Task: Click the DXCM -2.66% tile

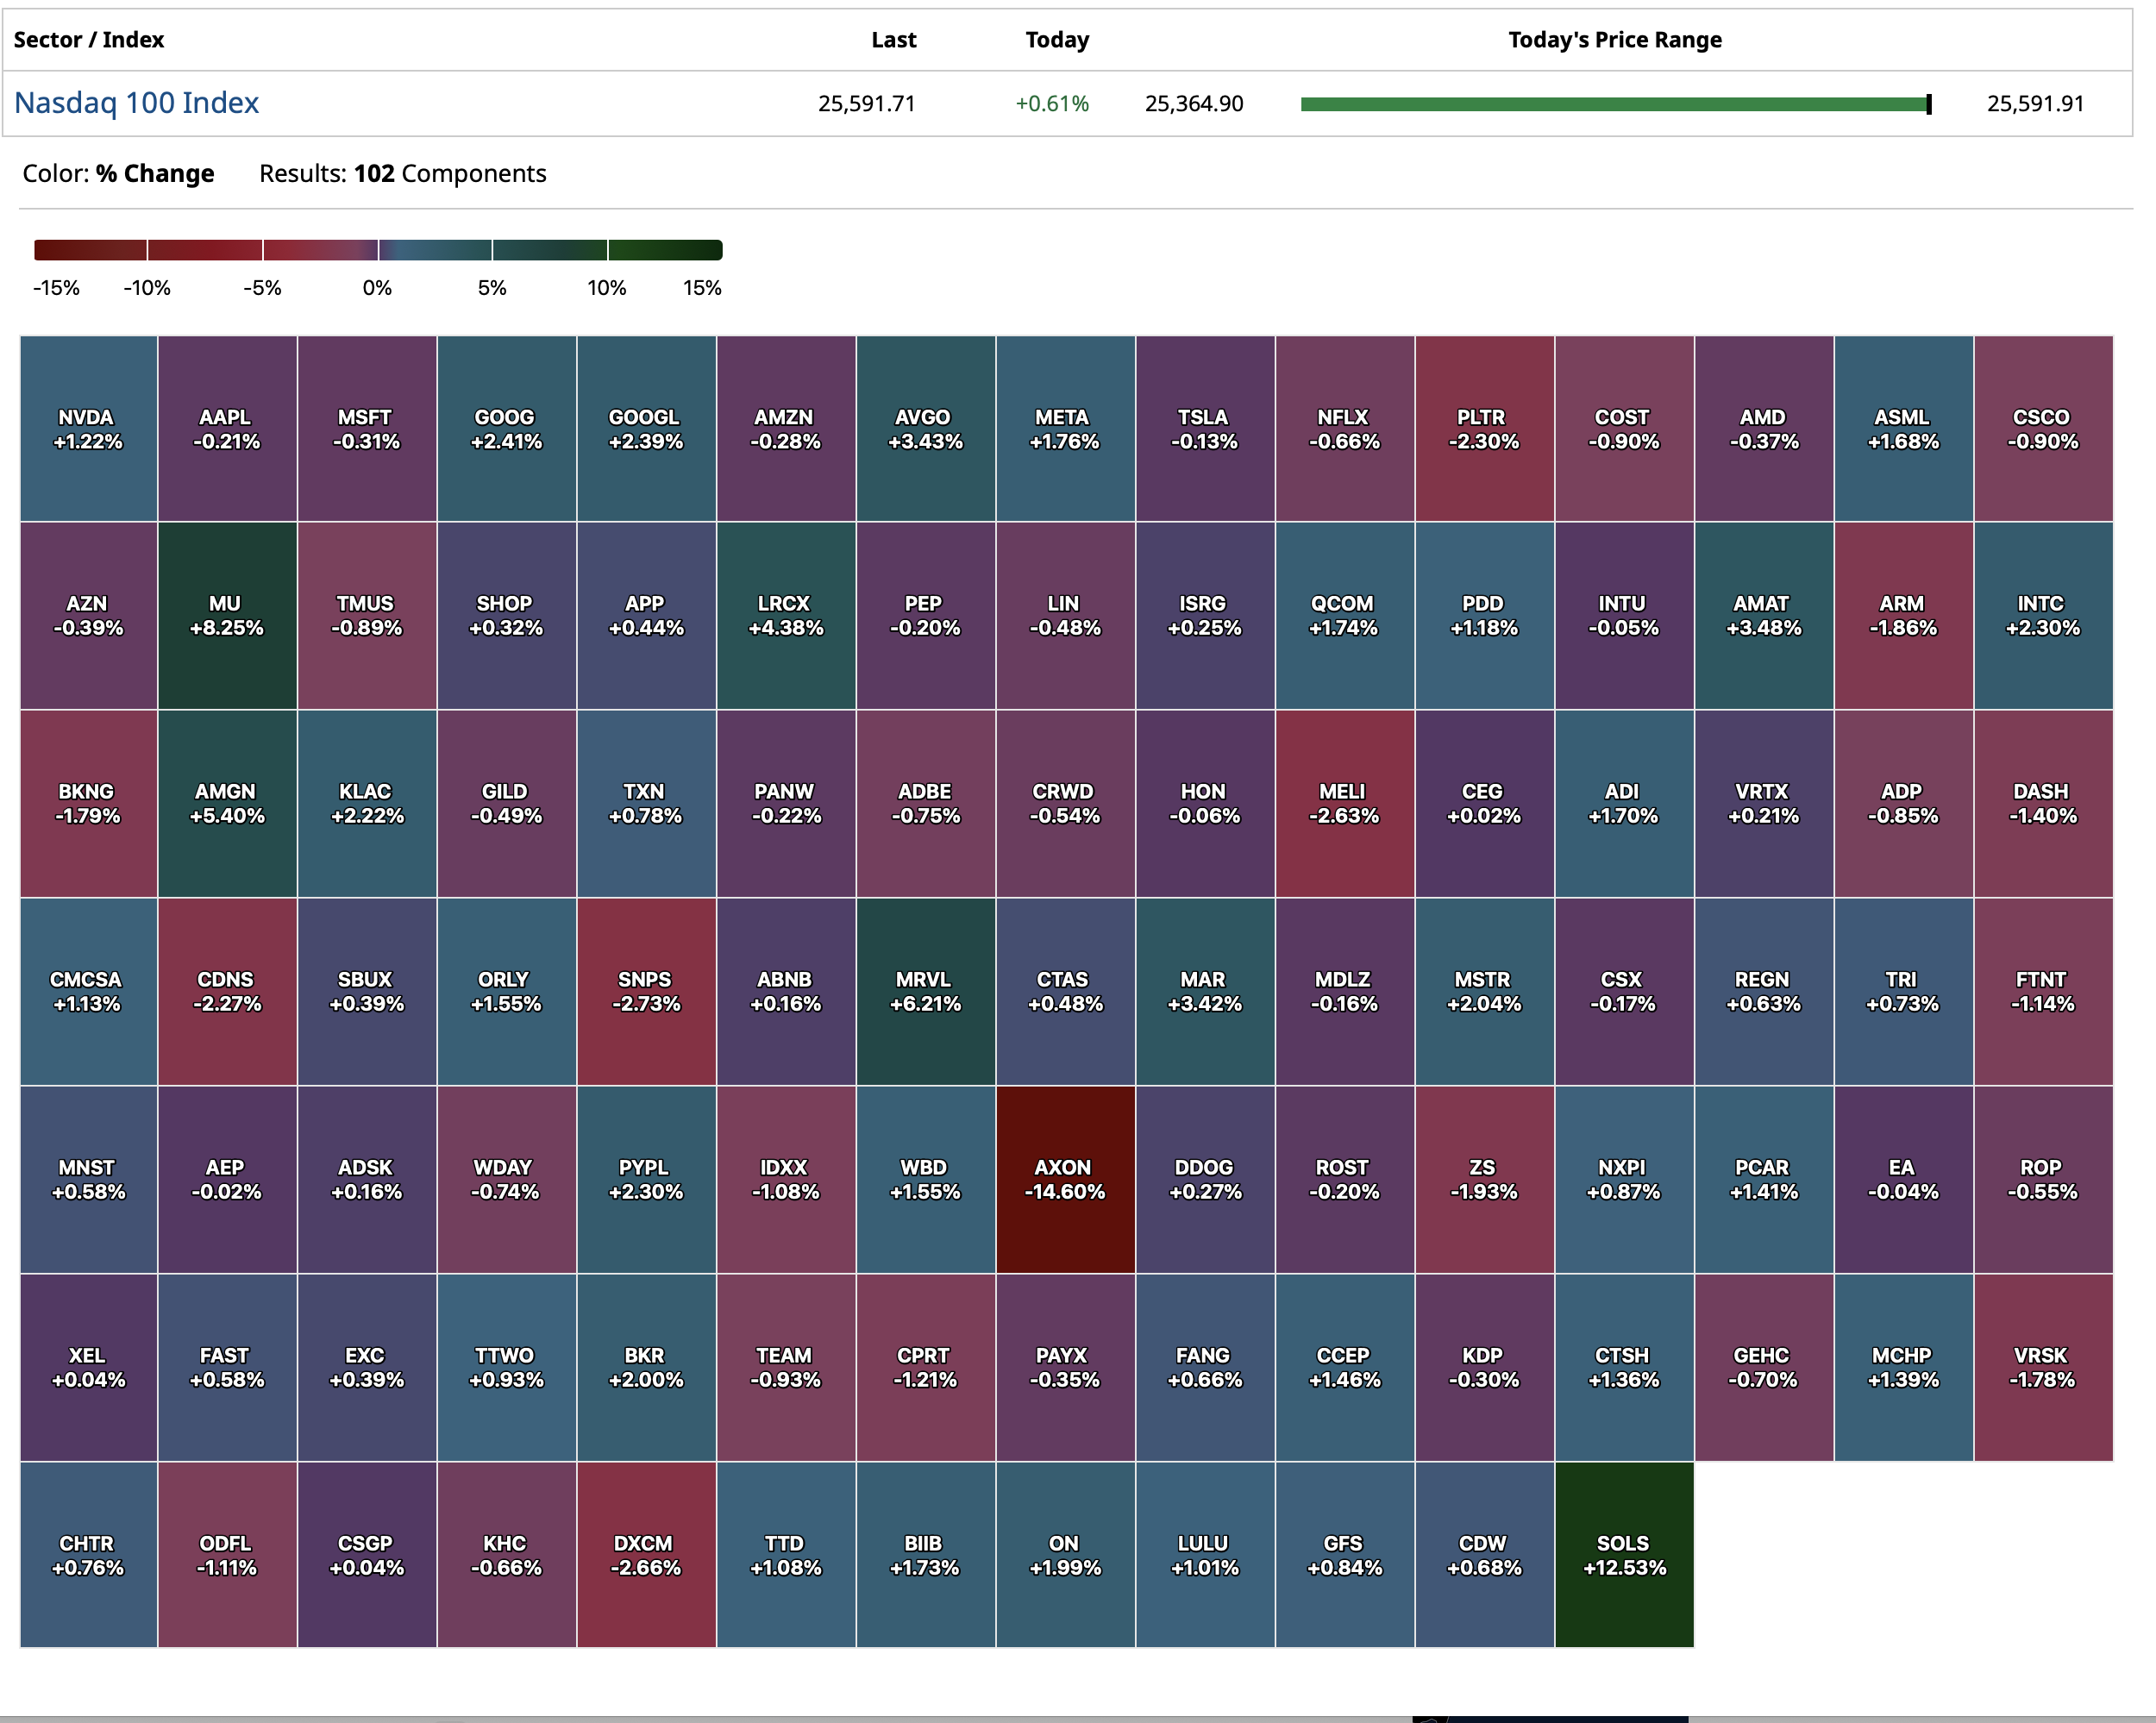Action: point(646,1555)
